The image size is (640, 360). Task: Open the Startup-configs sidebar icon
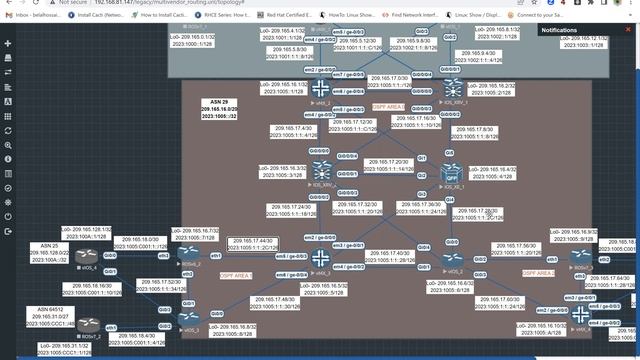click(8, 87)
